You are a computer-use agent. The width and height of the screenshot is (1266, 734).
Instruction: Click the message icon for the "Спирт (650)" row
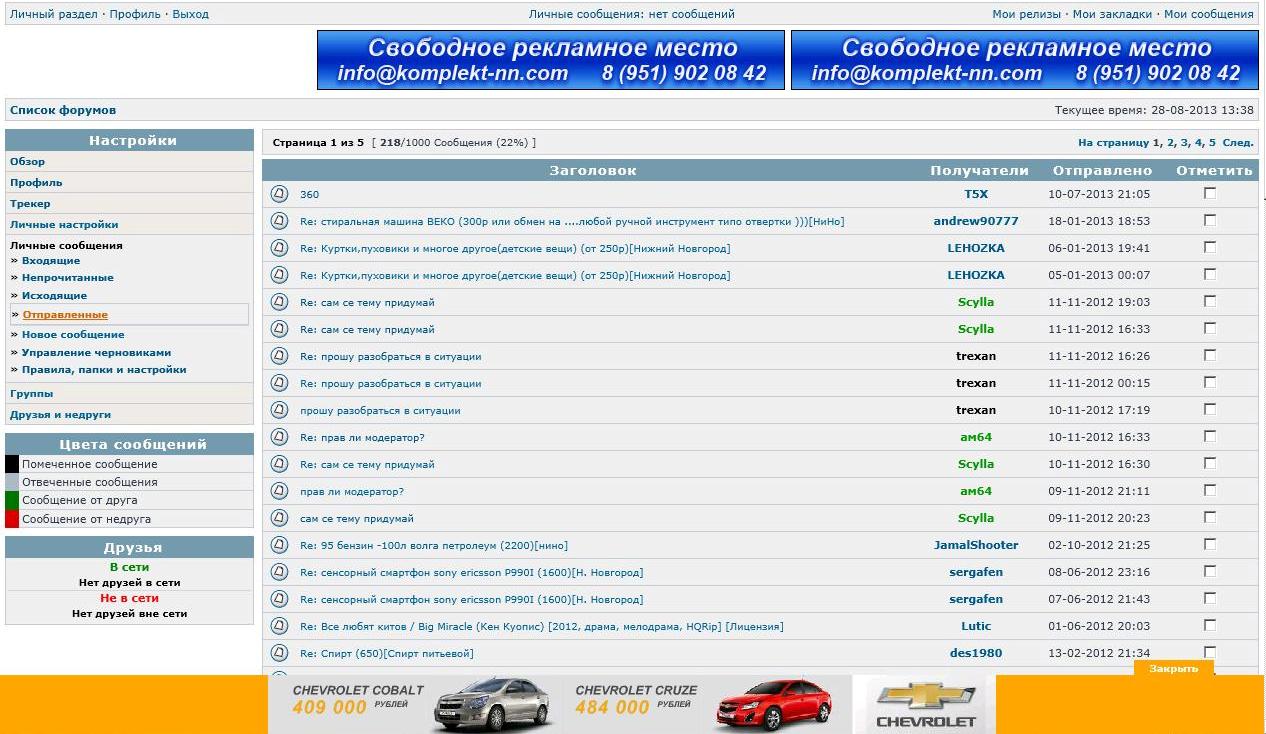click(280, 653)
